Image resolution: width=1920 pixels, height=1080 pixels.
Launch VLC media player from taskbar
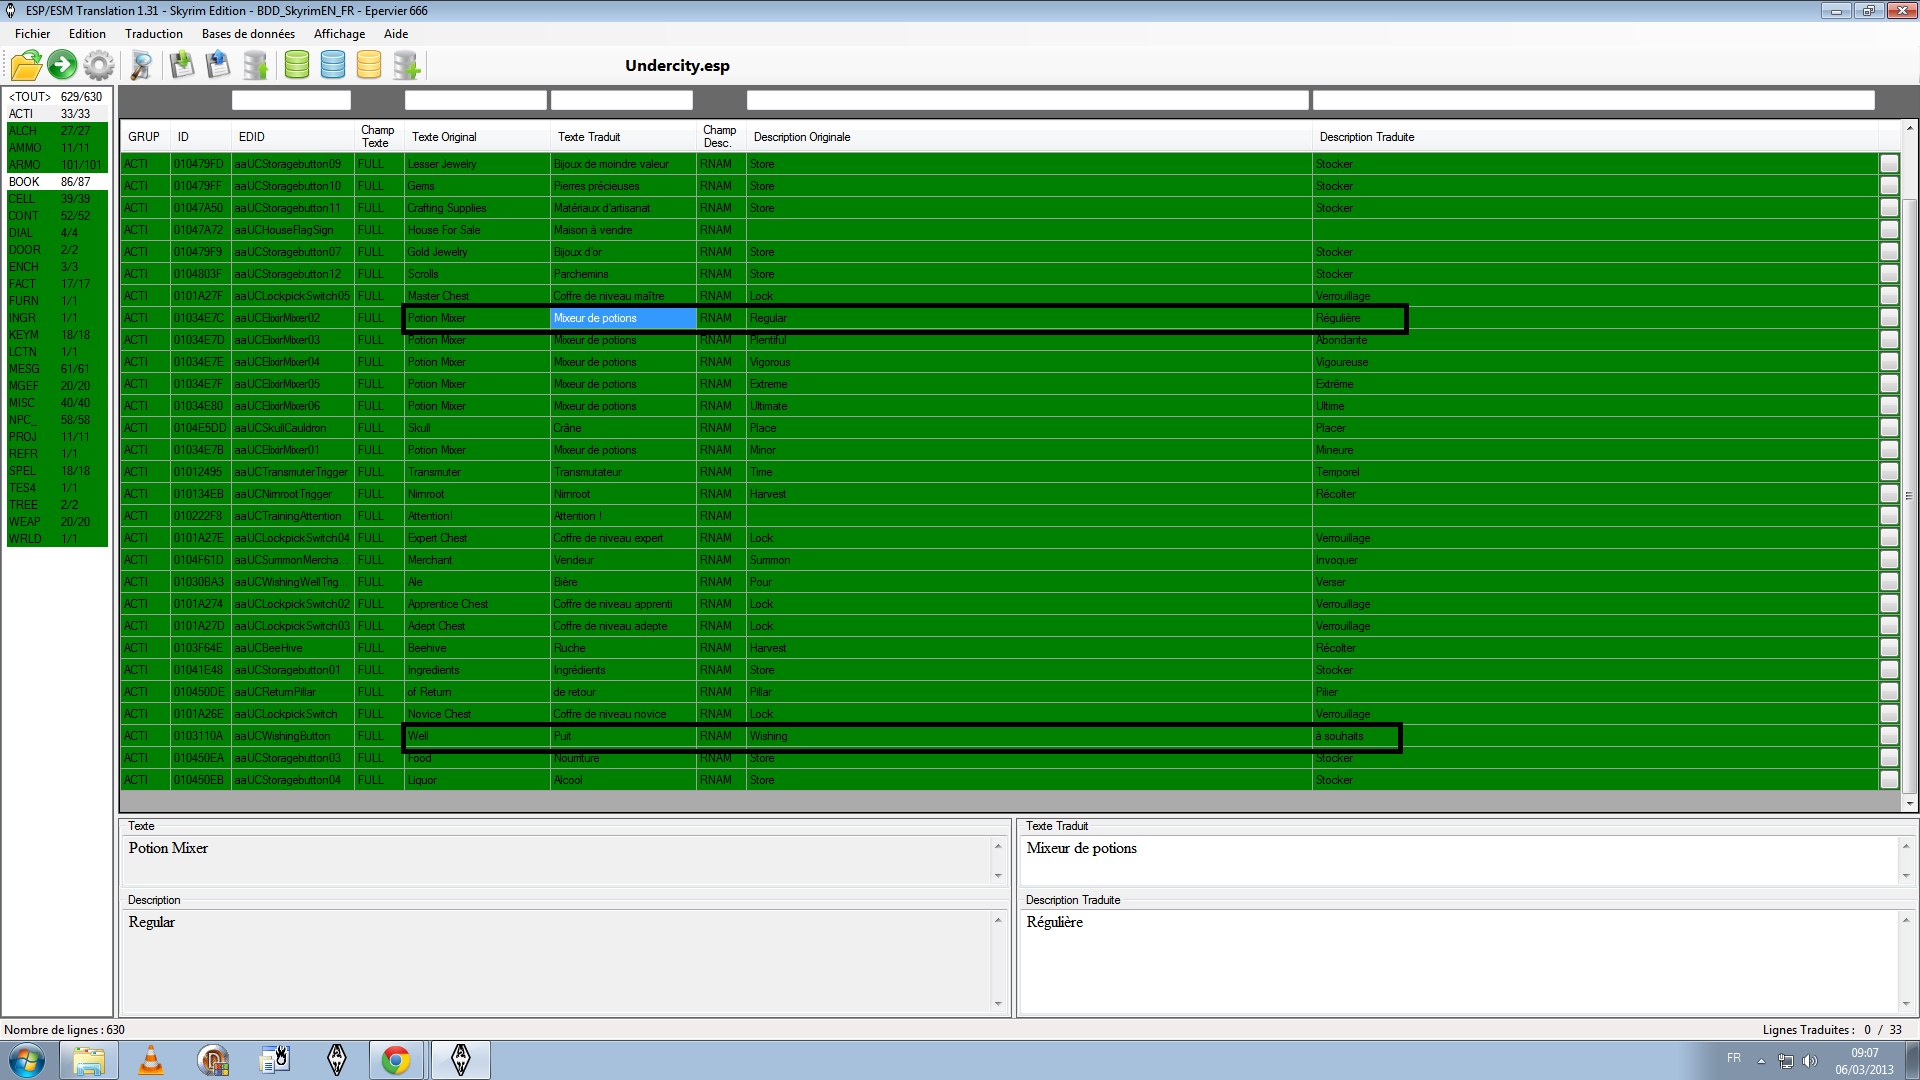(151, 1060)
